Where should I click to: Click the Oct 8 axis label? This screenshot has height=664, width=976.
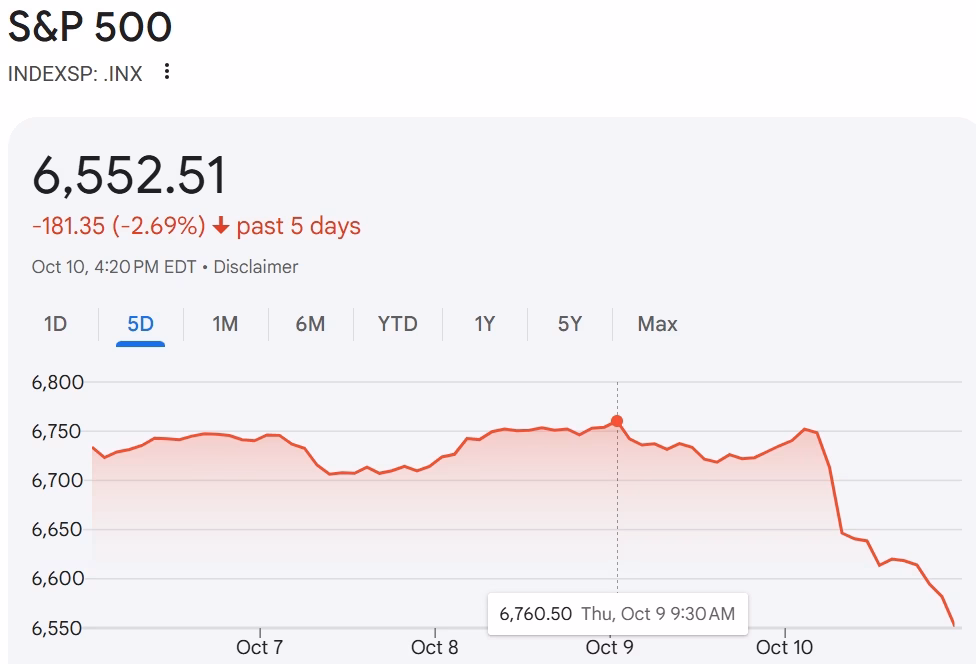434,647
